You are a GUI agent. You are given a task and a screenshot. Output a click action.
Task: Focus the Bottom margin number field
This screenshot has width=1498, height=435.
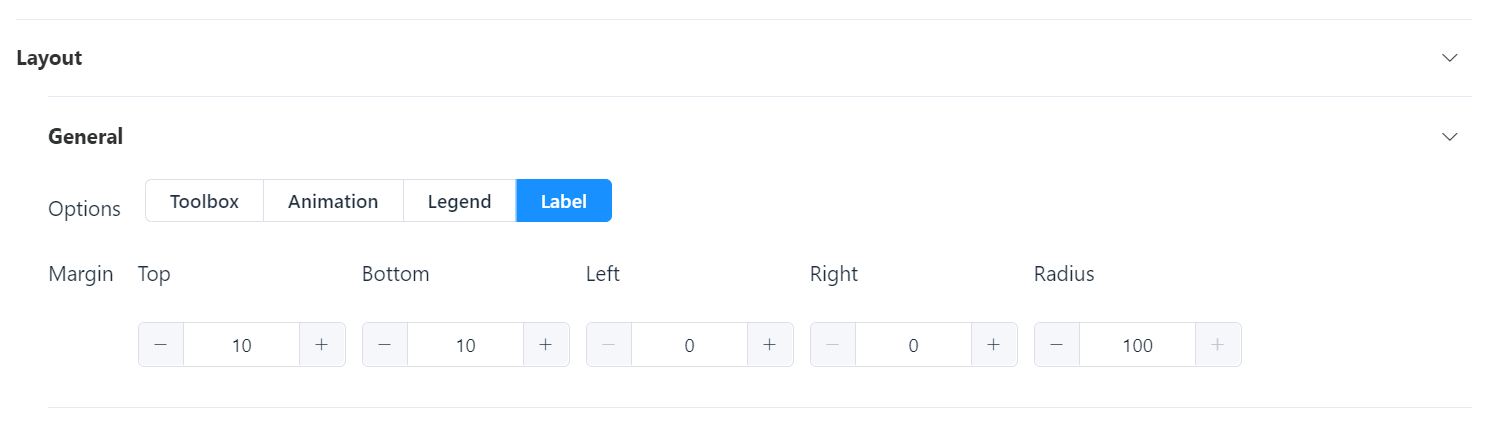click(x=465, y=345)
